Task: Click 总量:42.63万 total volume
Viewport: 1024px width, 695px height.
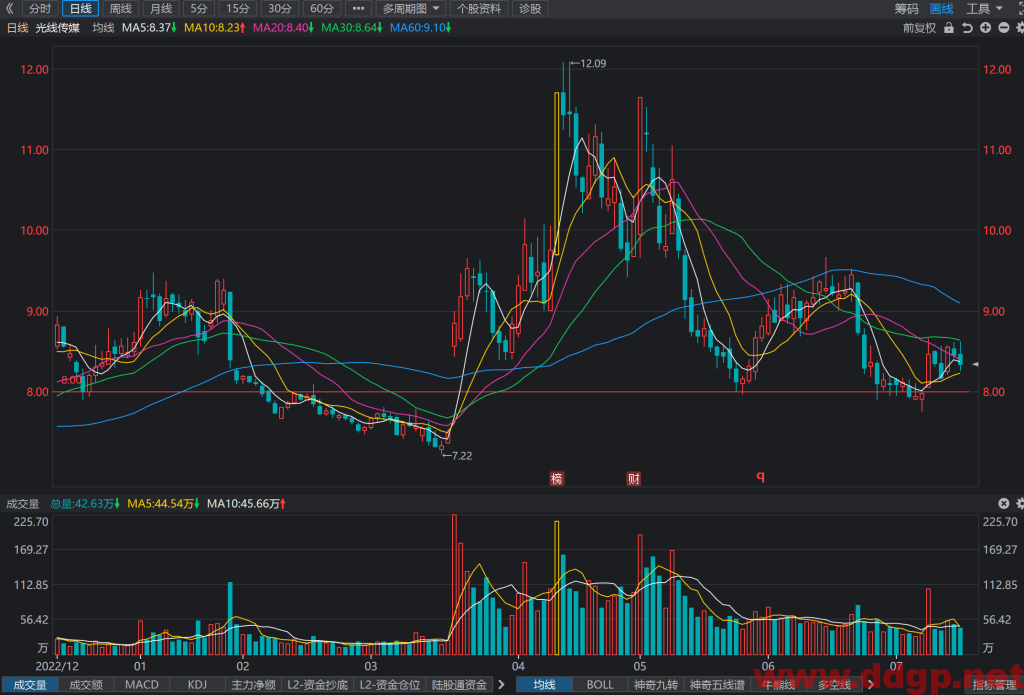Action: [85, 504]
